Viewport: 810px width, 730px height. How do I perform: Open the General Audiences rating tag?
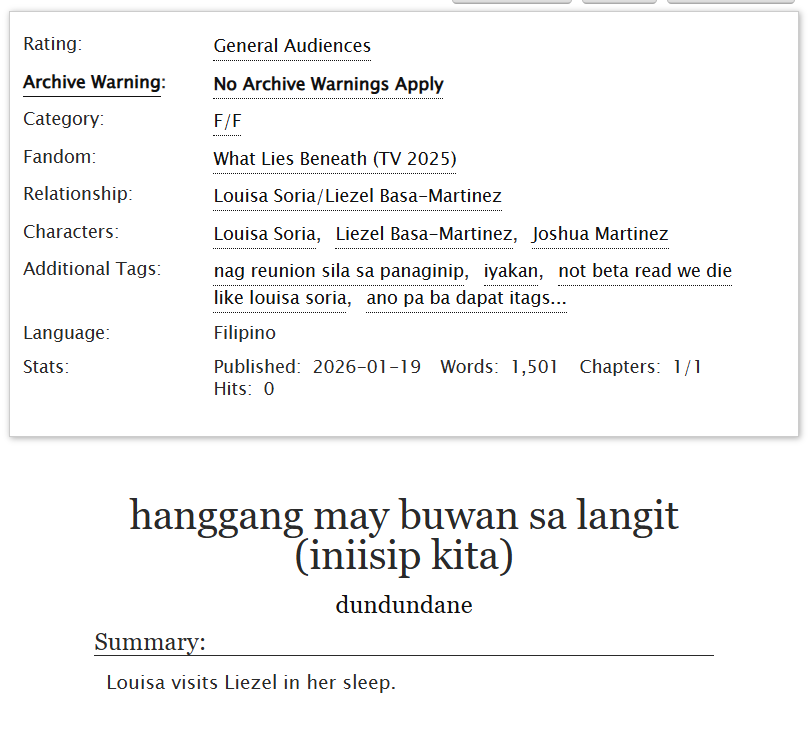coord(292,46)
